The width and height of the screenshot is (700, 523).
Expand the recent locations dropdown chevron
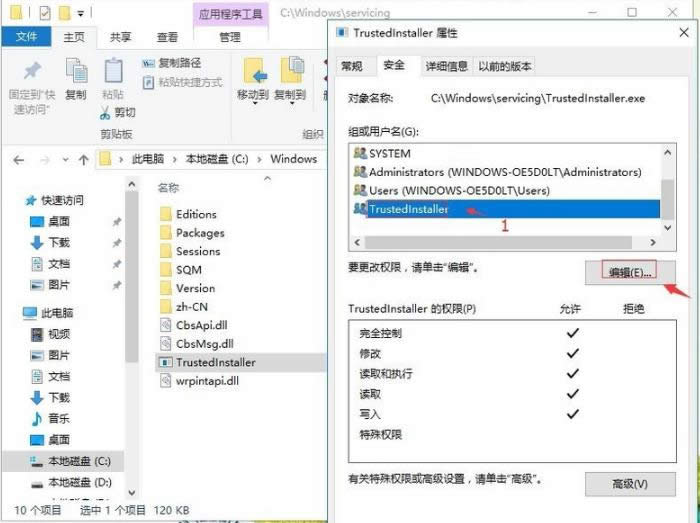(x=66, y=159)
